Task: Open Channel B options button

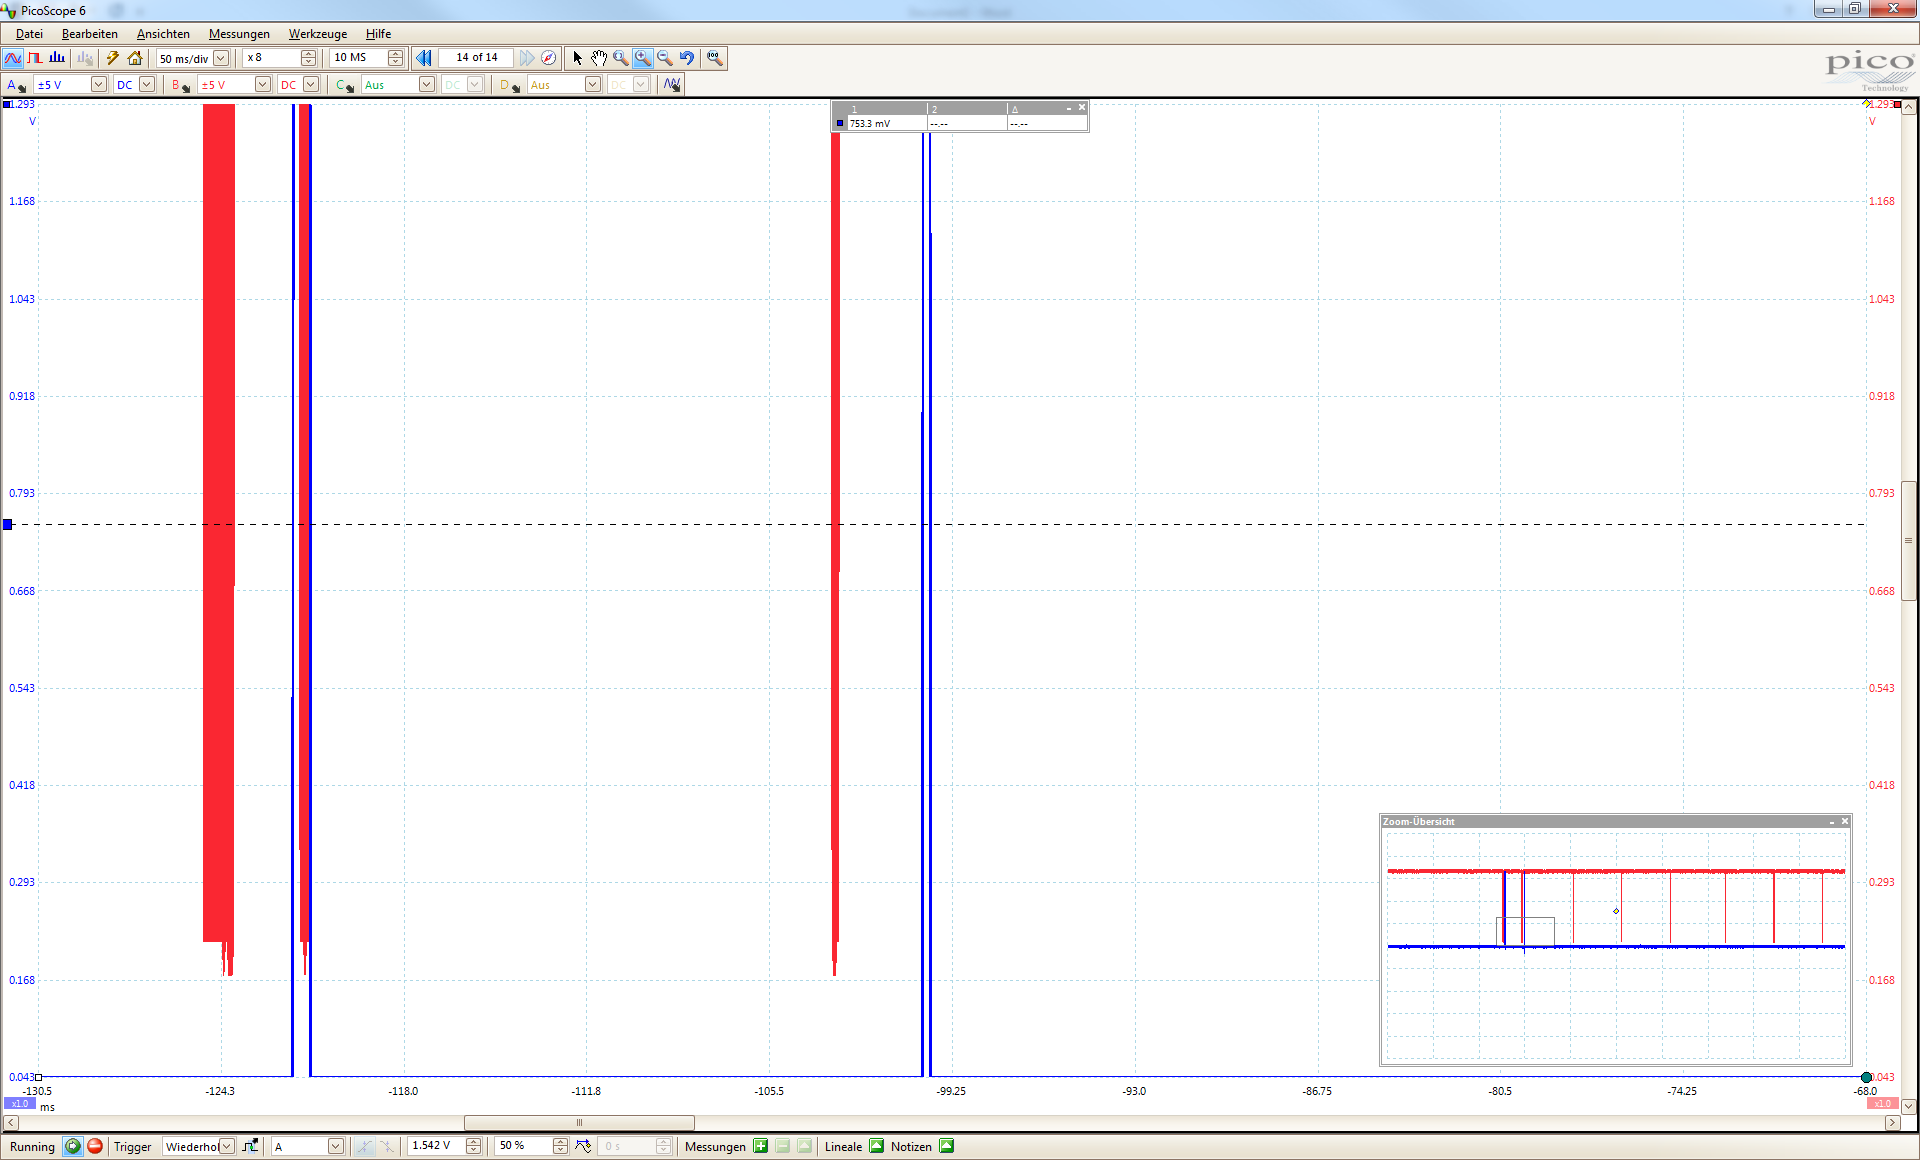Action: click(181, 85)
